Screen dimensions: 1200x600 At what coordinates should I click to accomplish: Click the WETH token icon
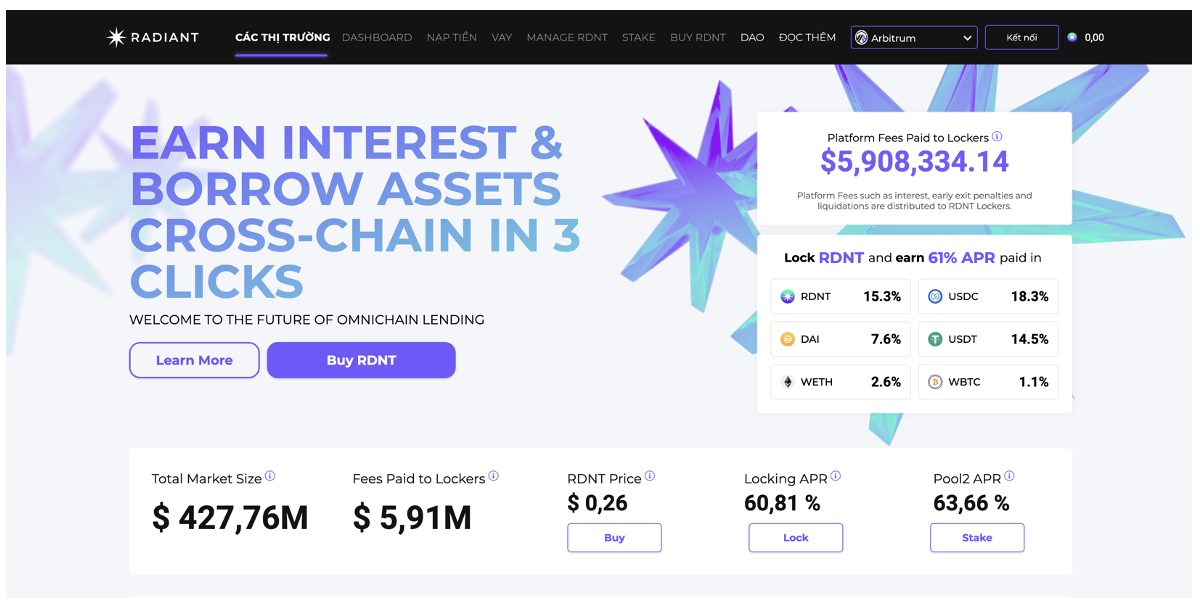pyautogui.click(x=788, y=382)
